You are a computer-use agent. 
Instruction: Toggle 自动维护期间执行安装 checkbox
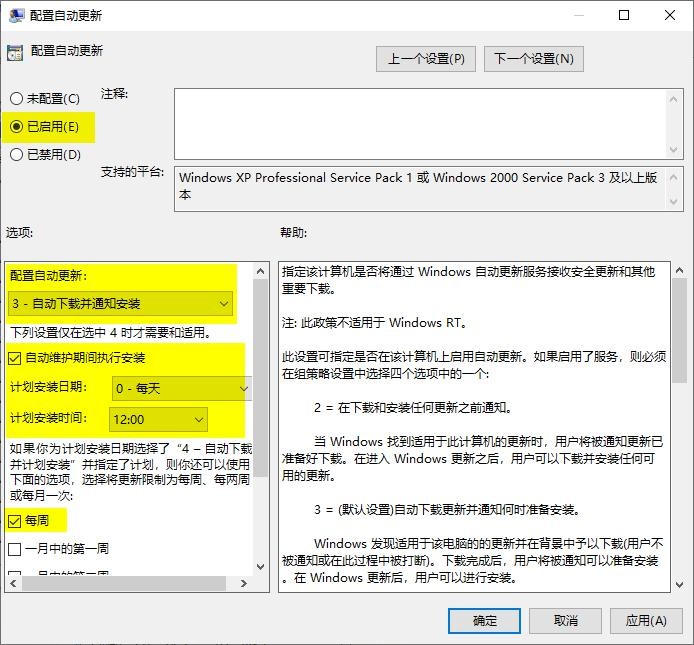15,357
